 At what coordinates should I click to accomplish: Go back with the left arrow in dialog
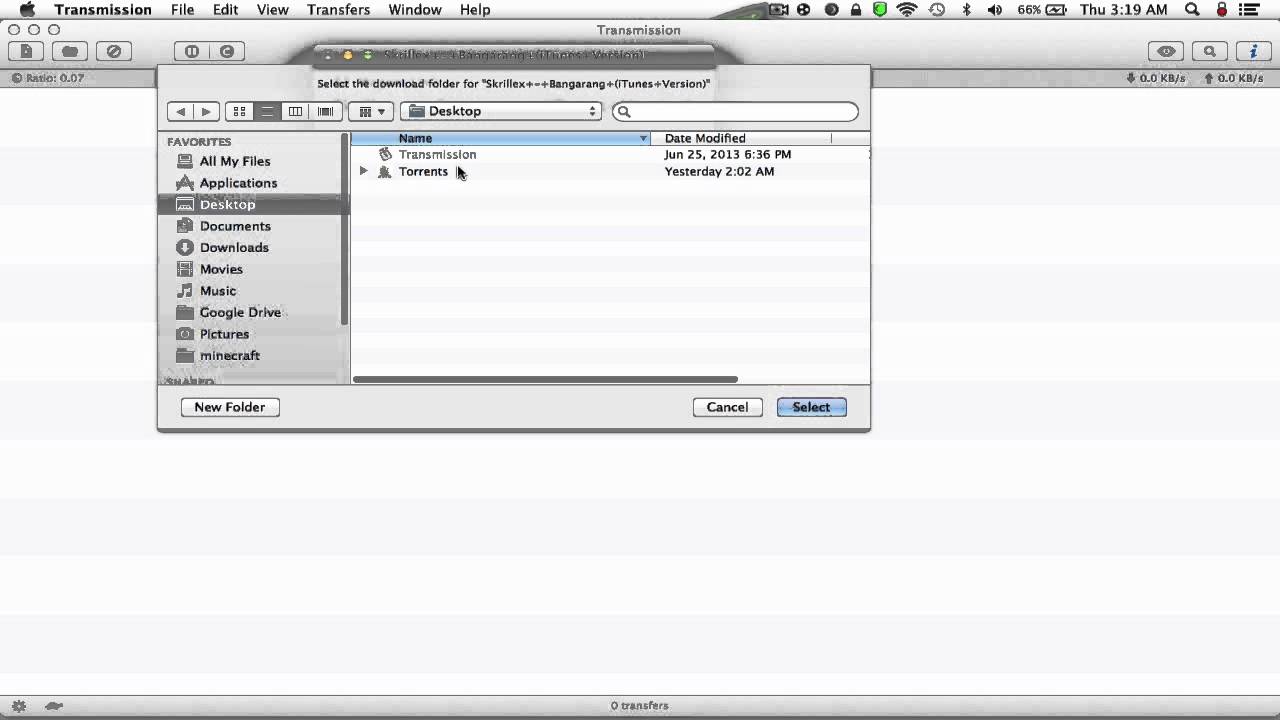(x=181, y=112)
